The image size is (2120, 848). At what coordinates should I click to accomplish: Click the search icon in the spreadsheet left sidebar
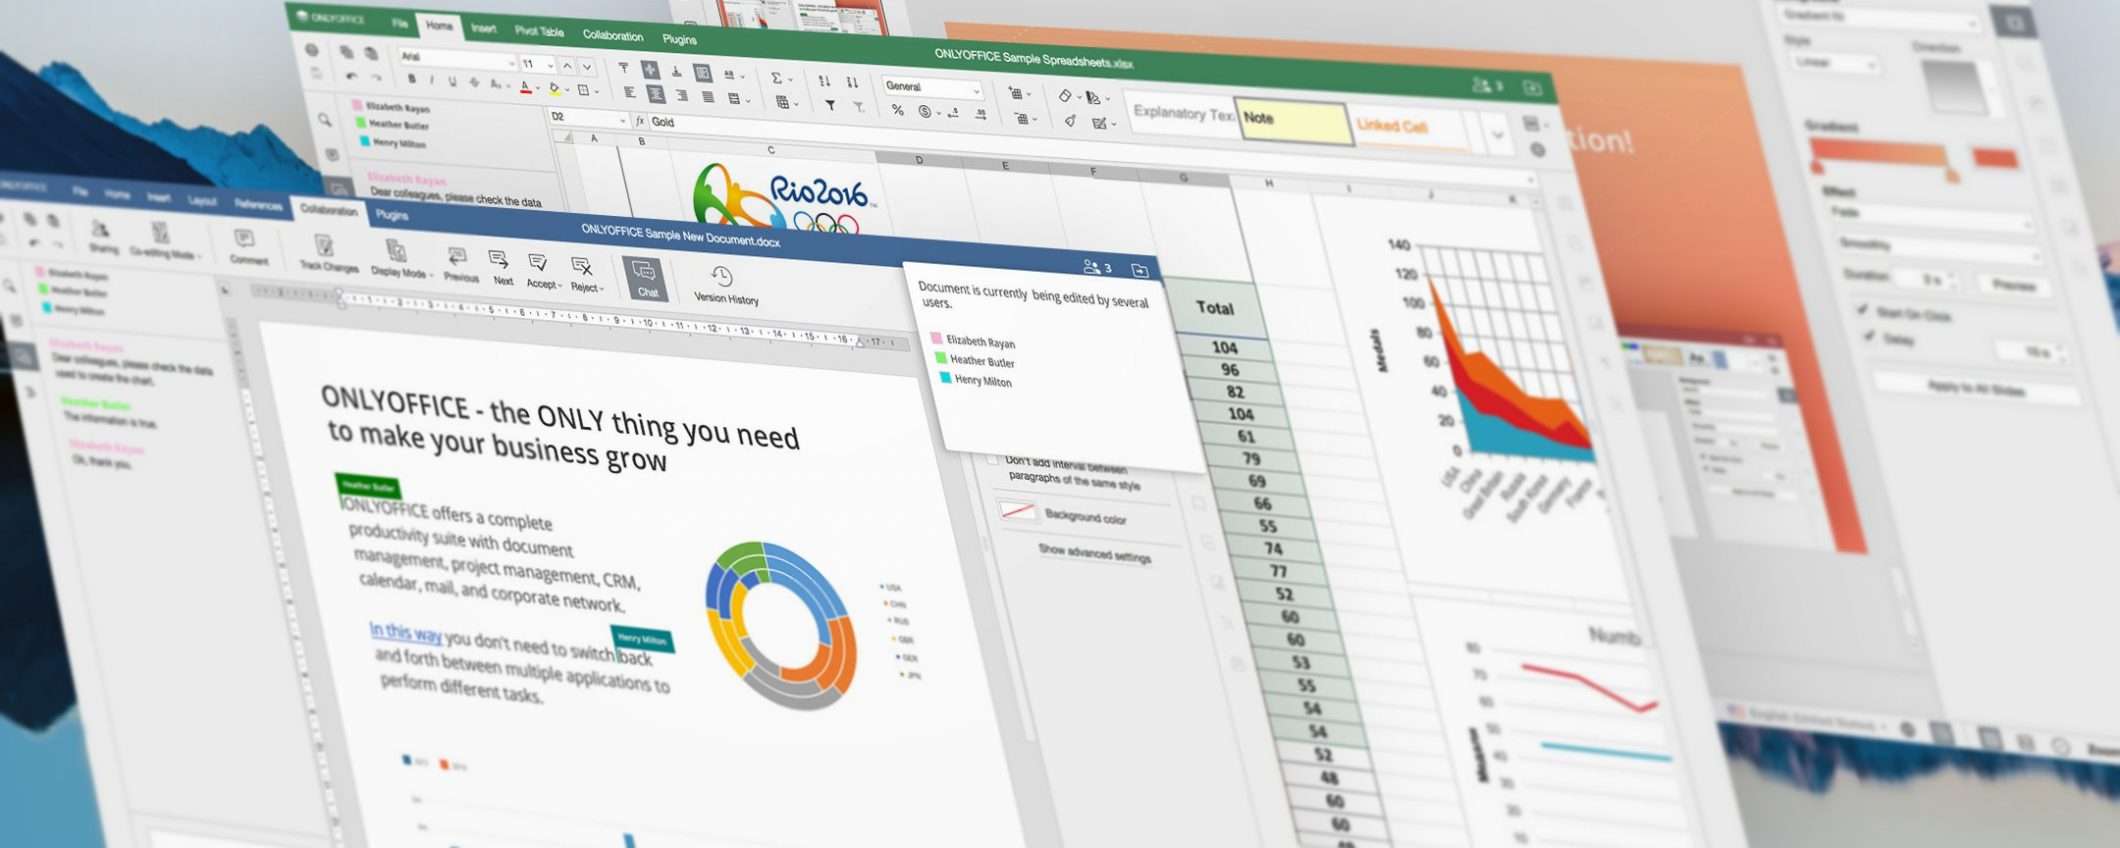[x=325, y=121]
